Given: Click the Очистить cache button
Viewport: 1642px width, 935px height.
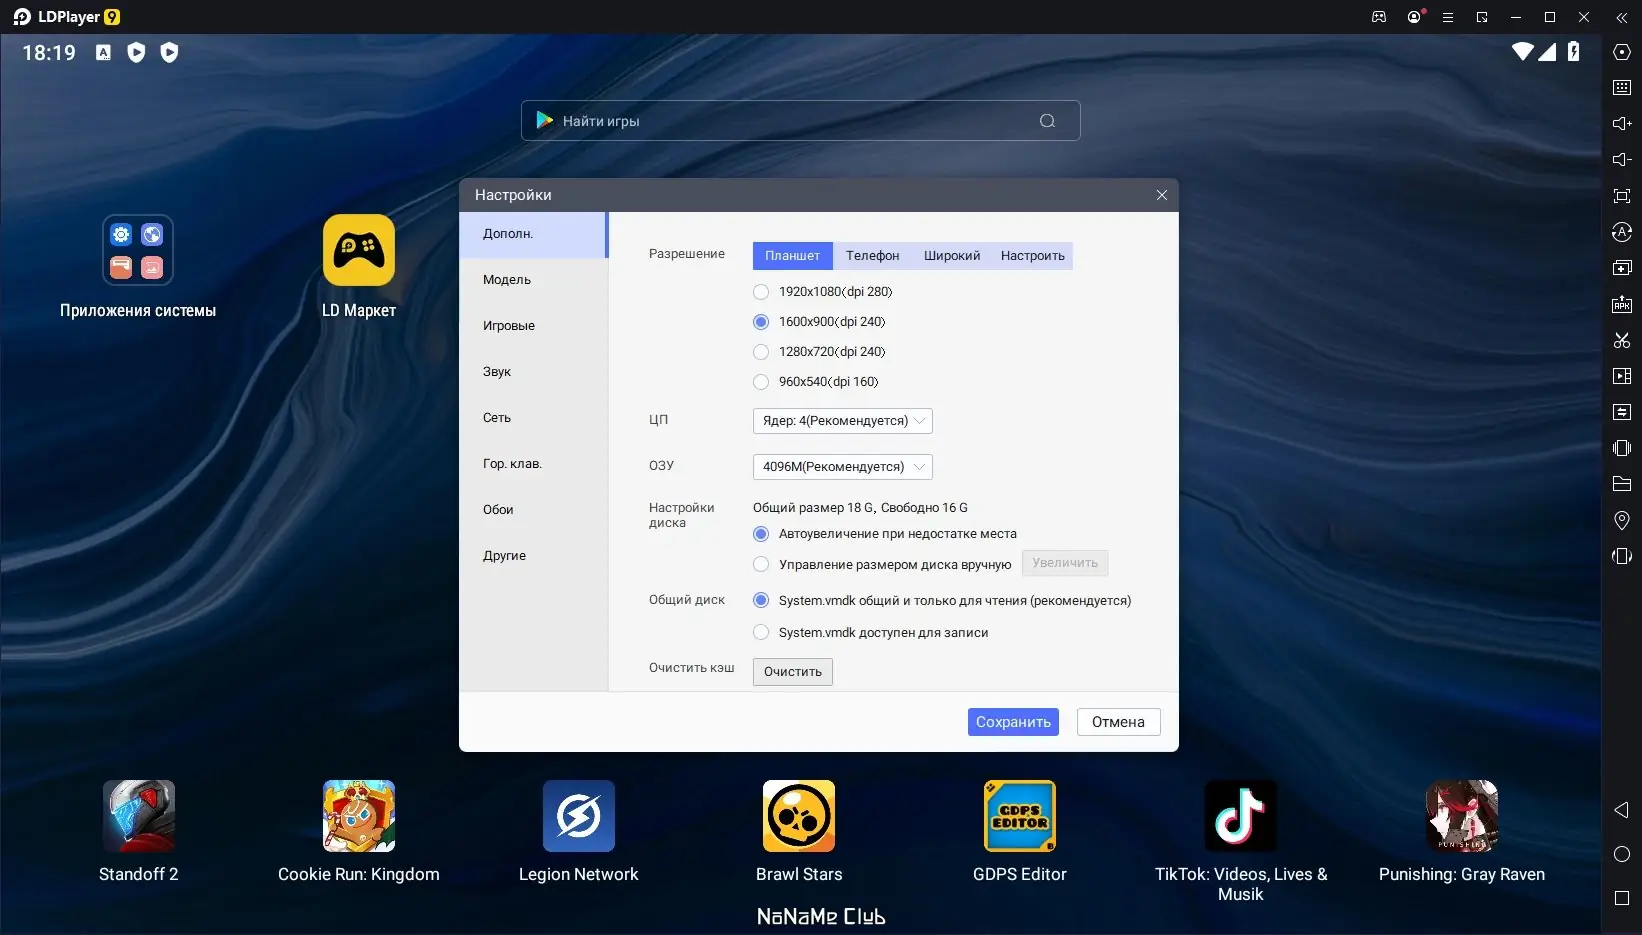Looking at the screenshot, I should 793,672.
